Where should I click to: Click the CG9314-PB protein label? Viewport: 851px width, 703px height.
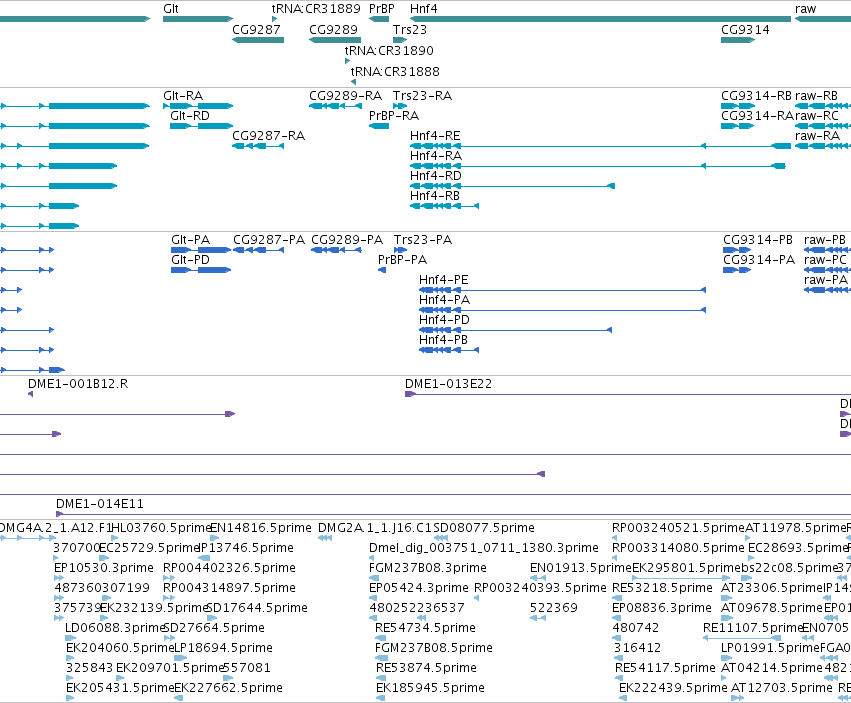(758, 240)
